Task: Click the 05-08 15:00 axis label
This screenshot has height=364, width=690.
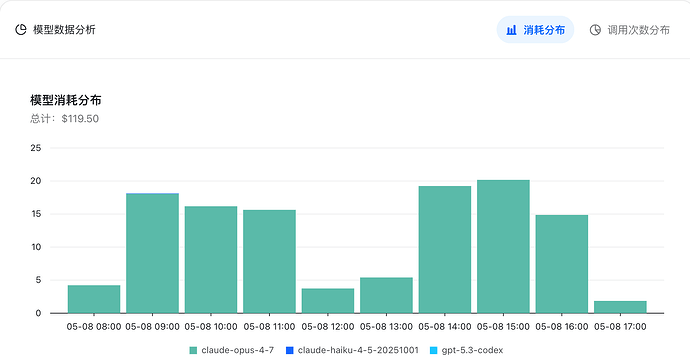Action: [503, 327]
